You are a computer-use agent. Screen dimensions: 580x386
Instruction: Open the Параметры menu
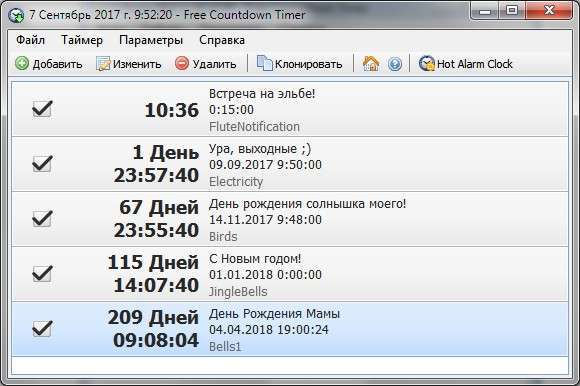tap(151, 40)
